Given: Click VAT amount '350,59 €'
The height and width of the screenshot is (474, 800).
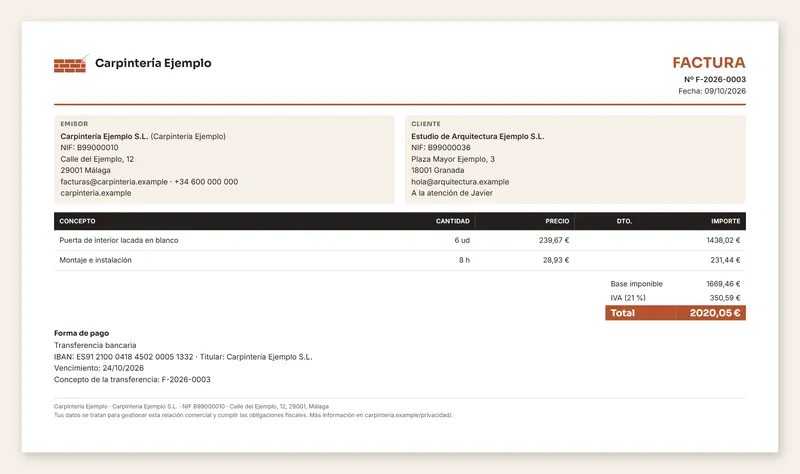Looking at the screenshot, I should coord(724,297).
